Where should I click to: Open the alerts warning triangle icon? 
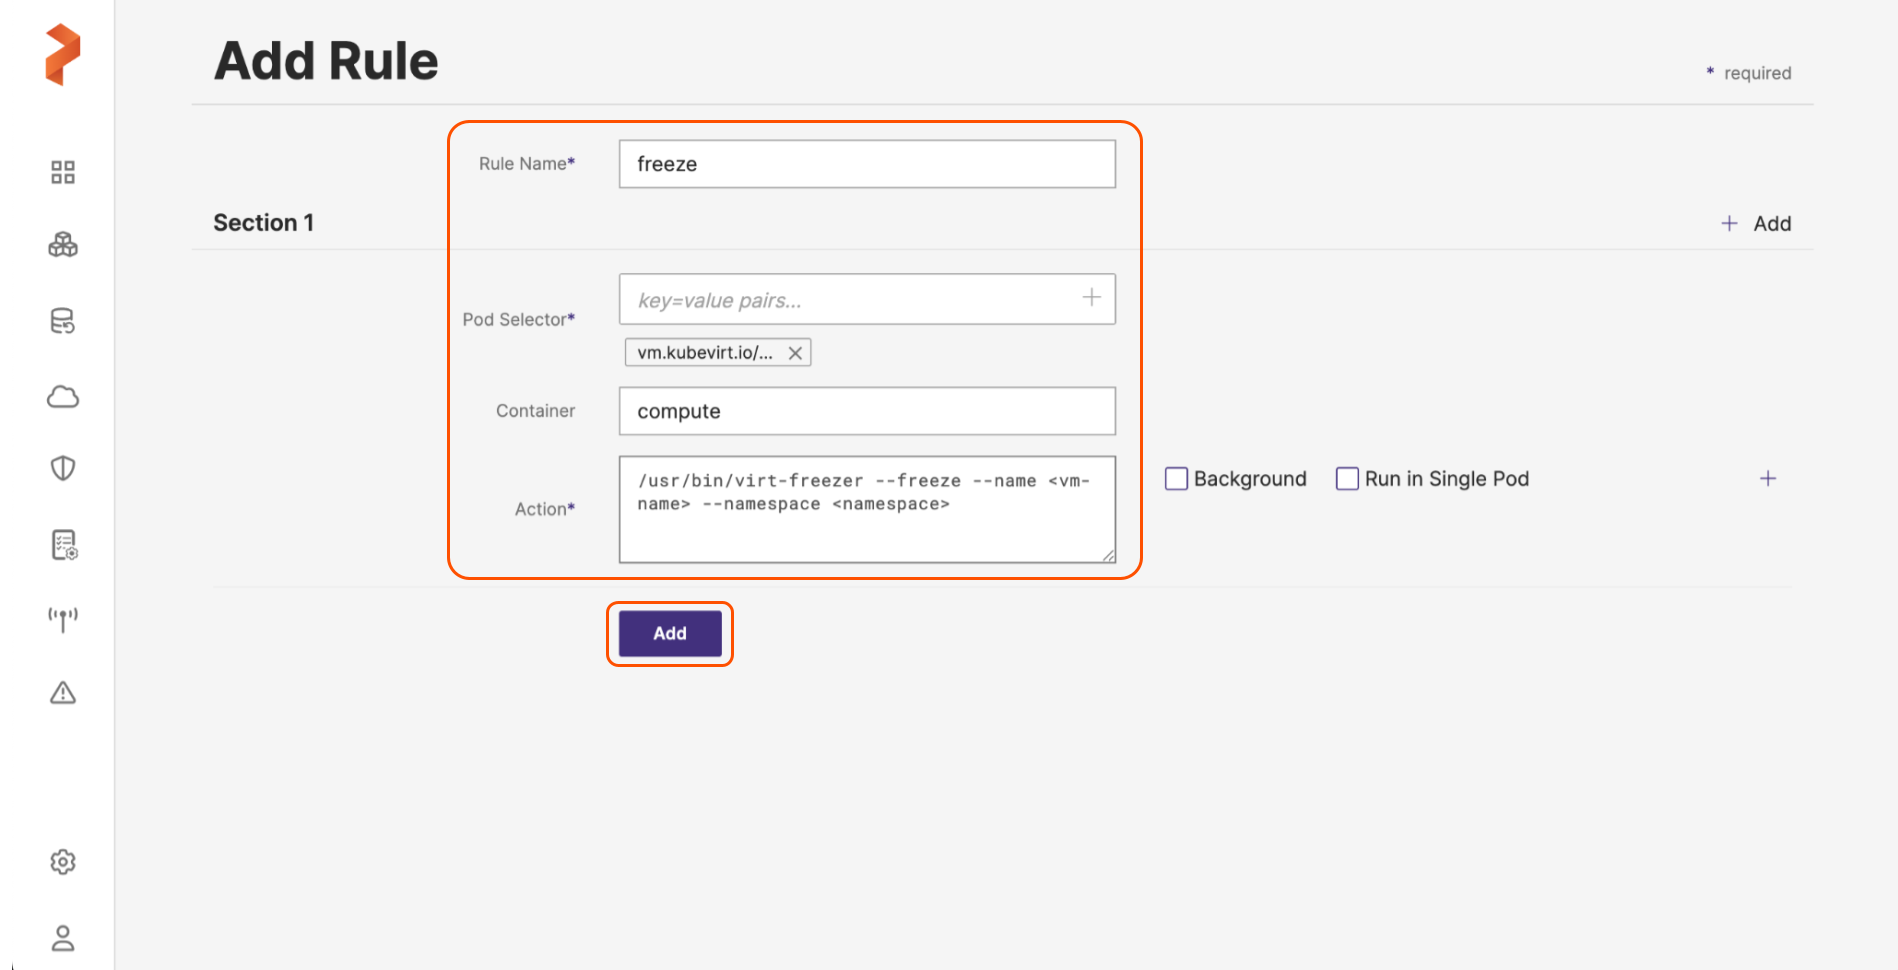[x=63, y=693]
